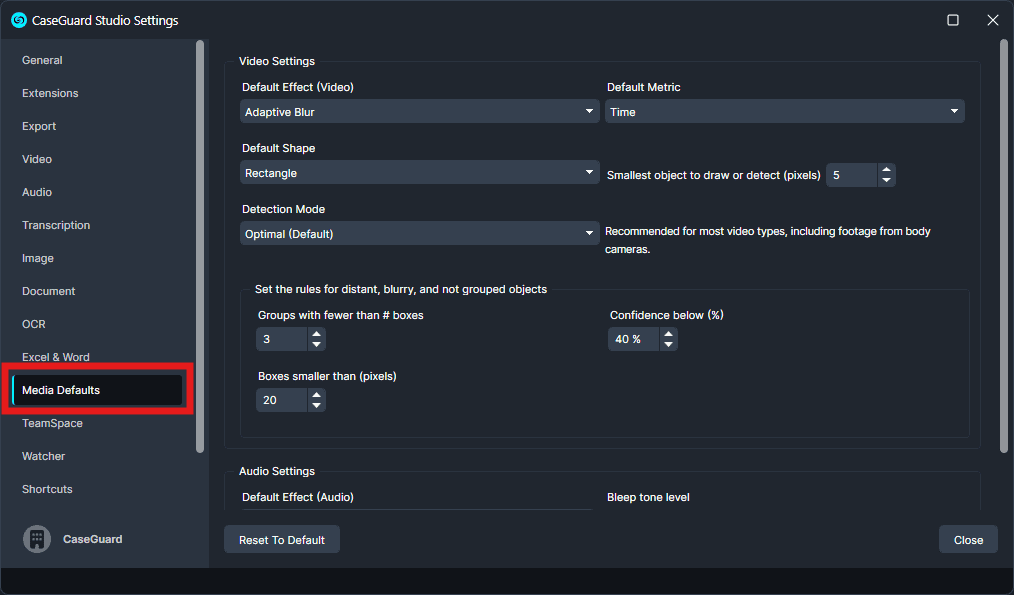Click the Reset To Default button

pos(282,540)
